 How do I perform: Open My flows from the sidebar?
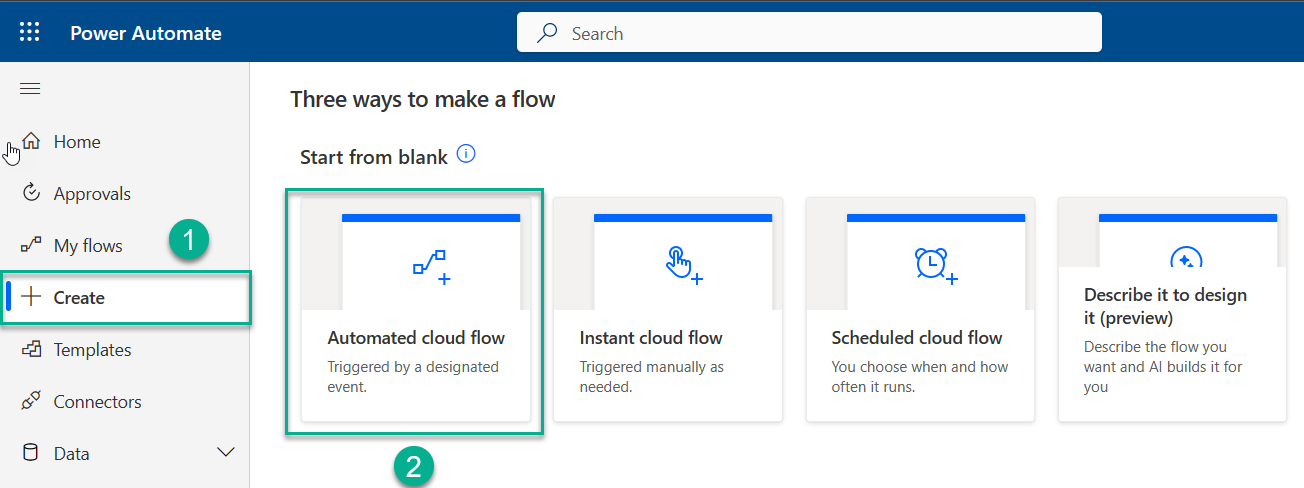pos(88,246)
